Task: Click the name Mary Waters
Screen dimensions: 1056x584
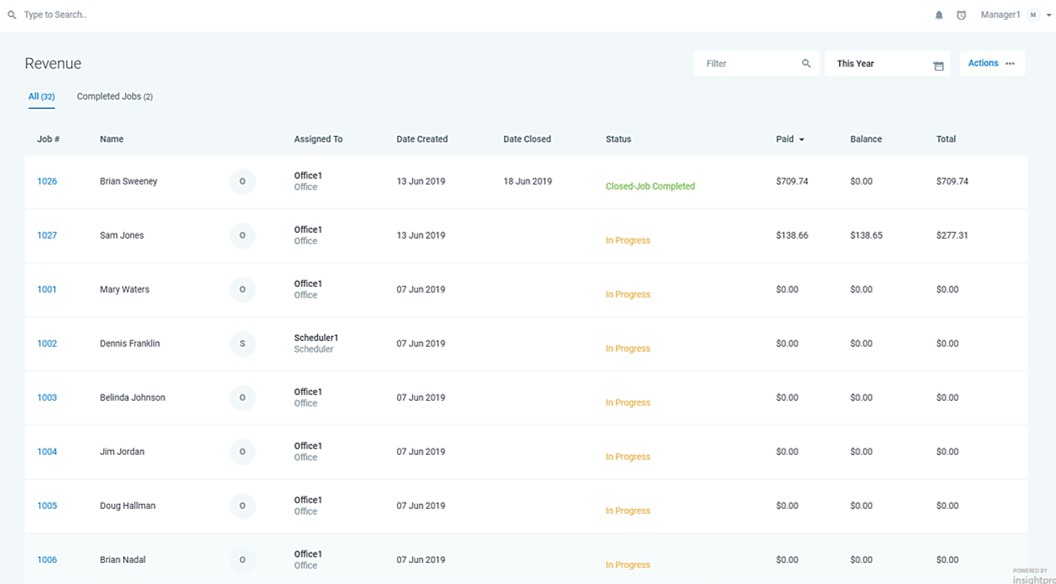Action: (125, 290)
